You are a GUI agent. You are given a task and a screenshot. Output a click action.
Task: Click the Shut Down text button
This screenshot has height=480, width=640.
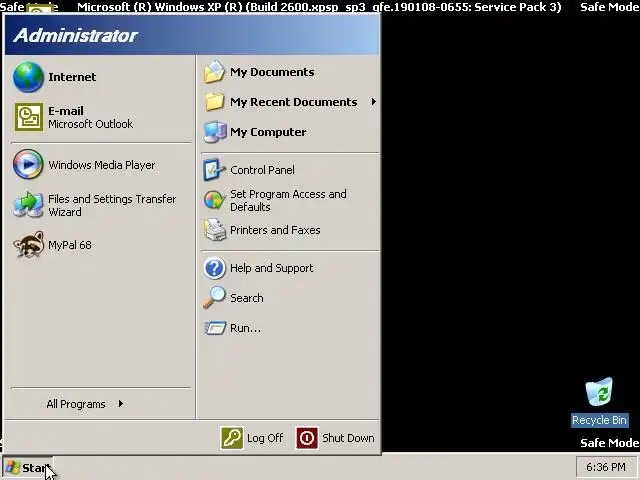[348, 438]
